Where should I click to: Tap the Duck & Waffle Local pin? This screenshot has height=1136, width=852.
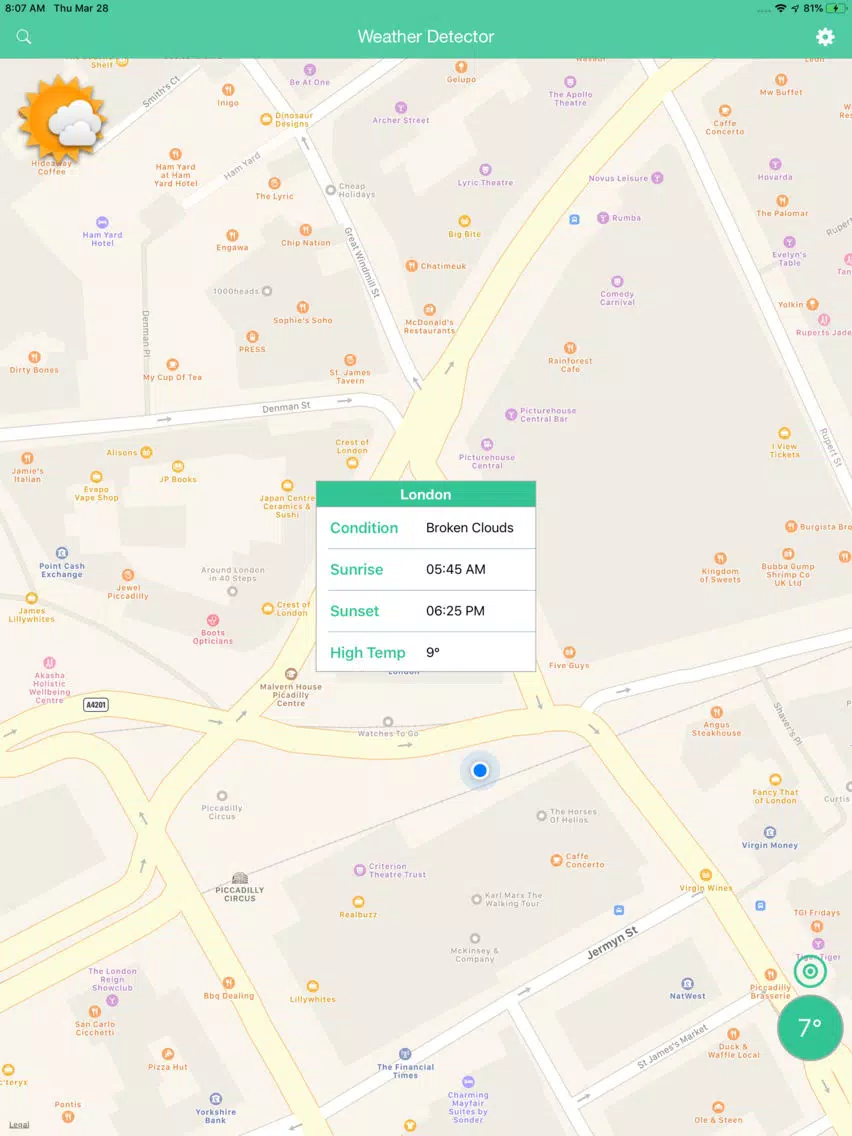pos(733,1034)
